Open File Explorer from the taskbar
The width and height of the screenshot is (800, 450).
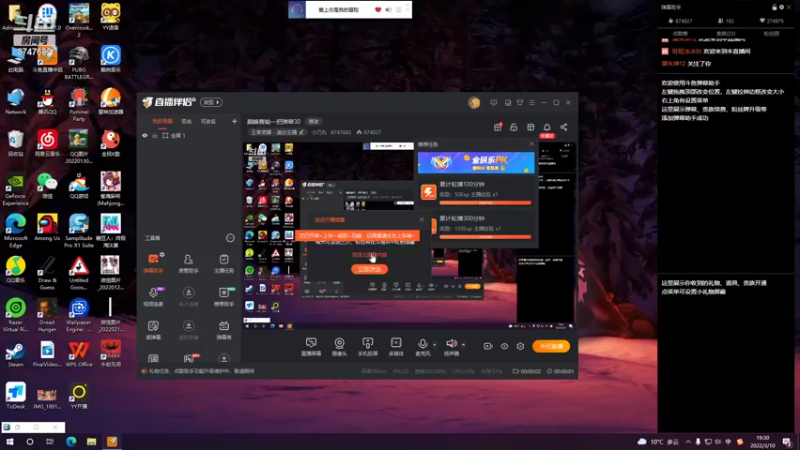91,441
